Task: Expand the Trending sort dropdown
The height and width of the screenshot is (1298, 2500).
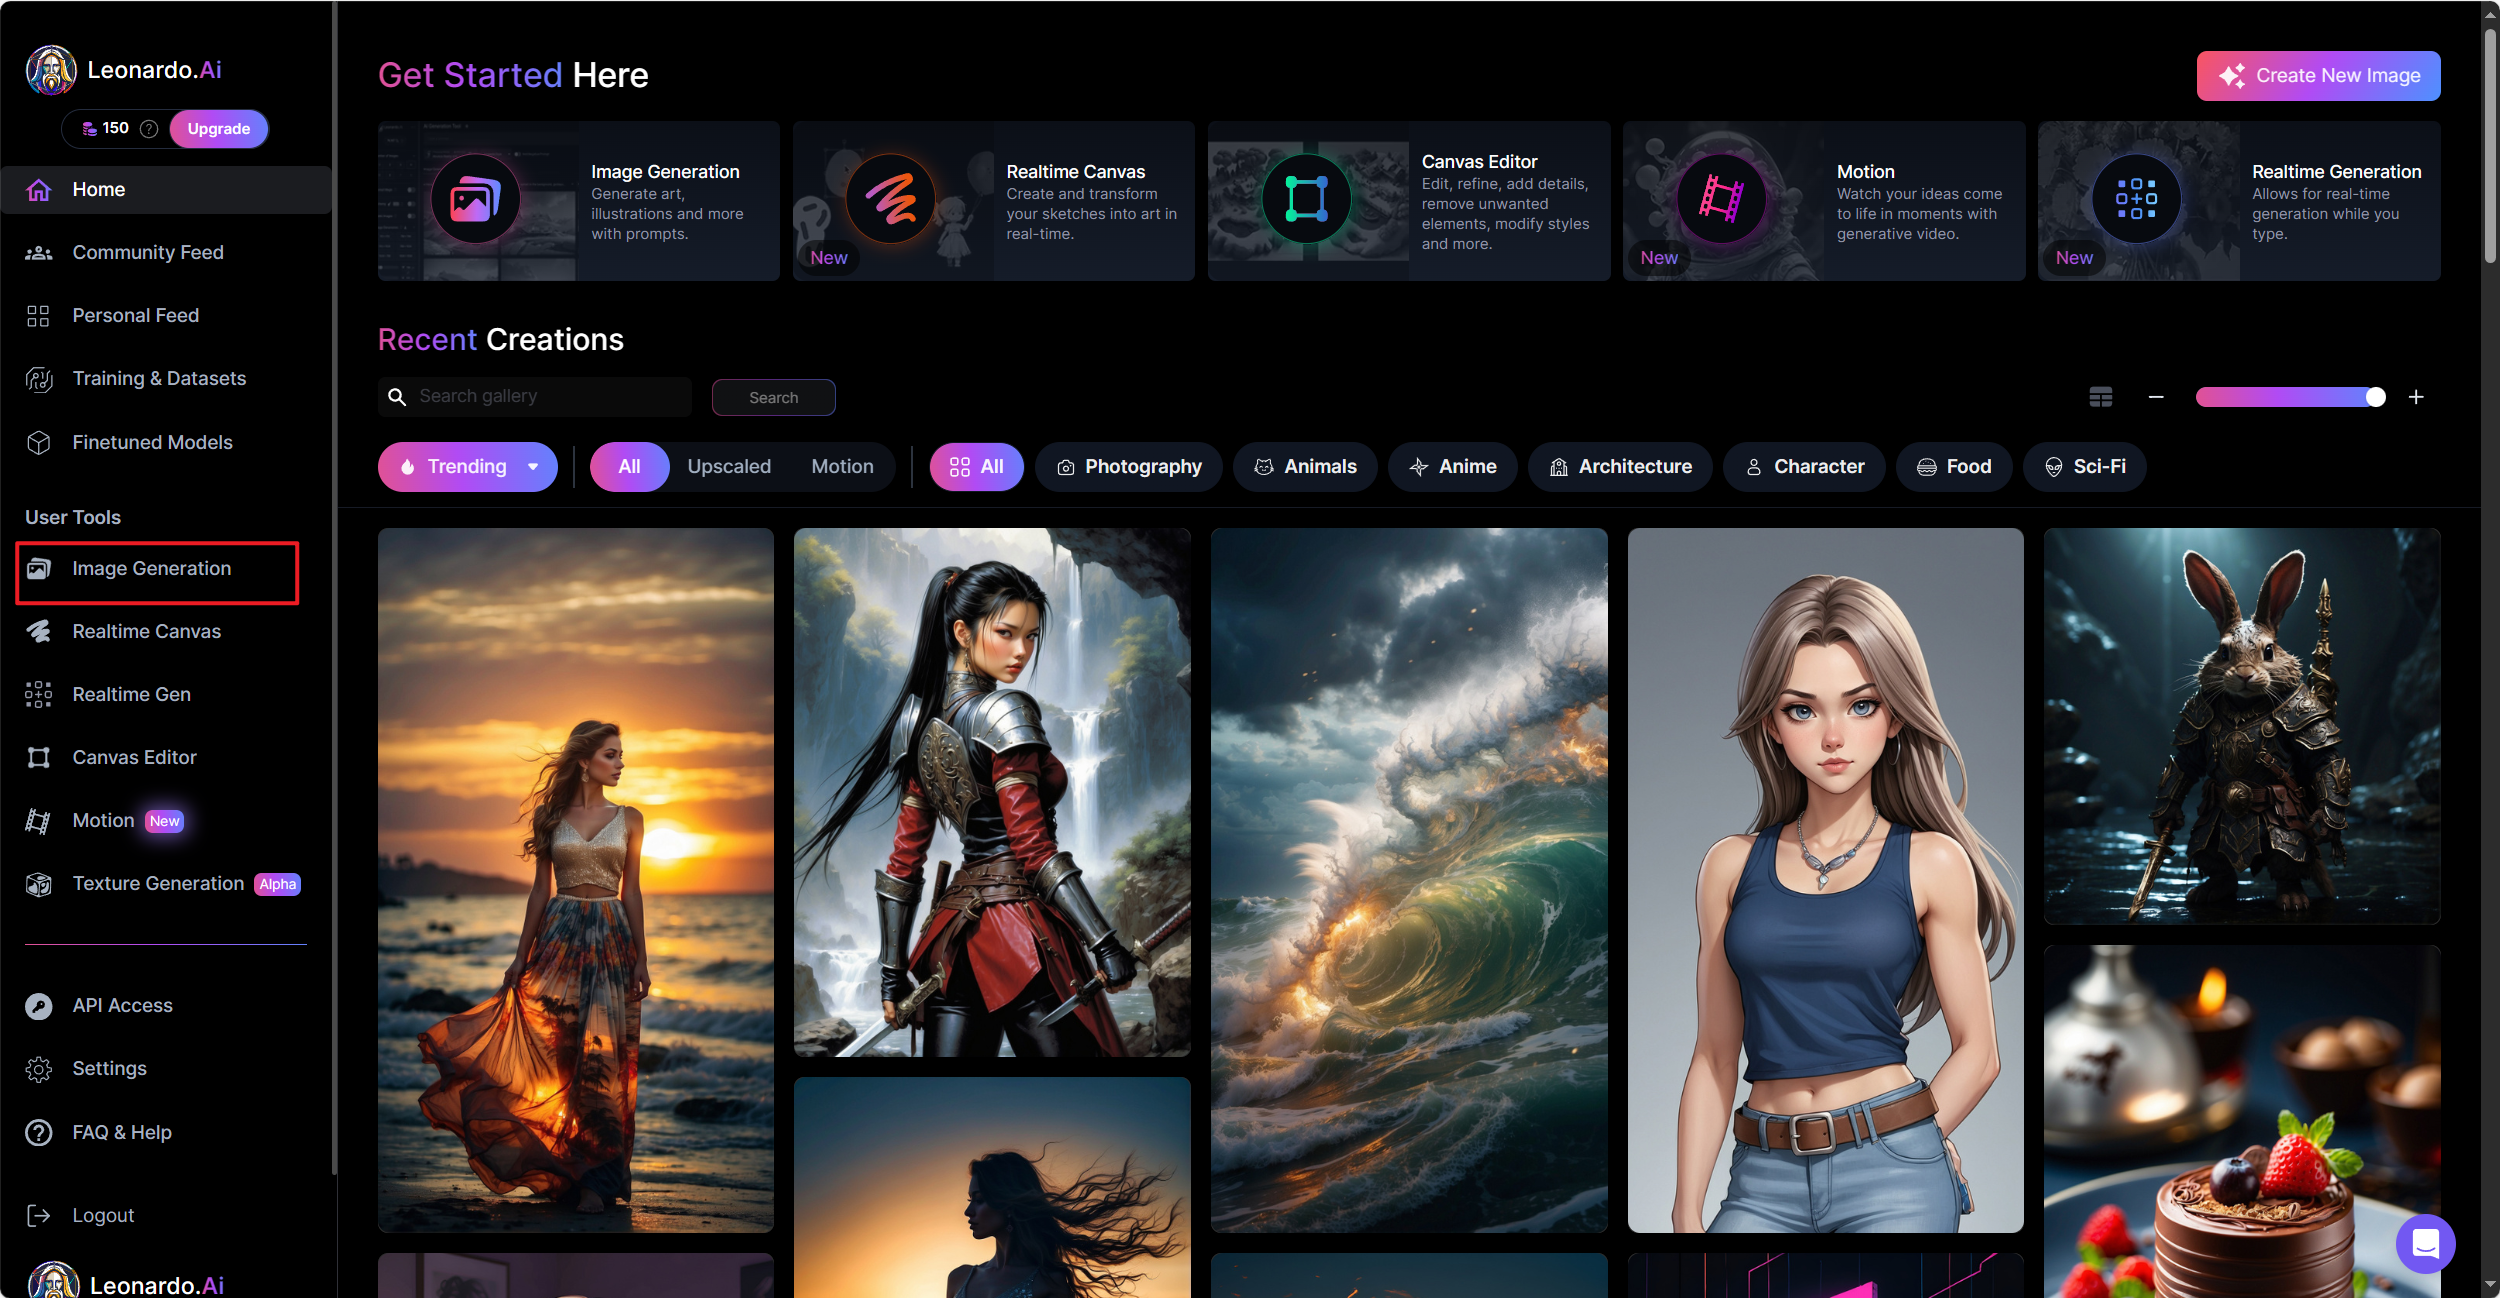Action: coord(468,467)
